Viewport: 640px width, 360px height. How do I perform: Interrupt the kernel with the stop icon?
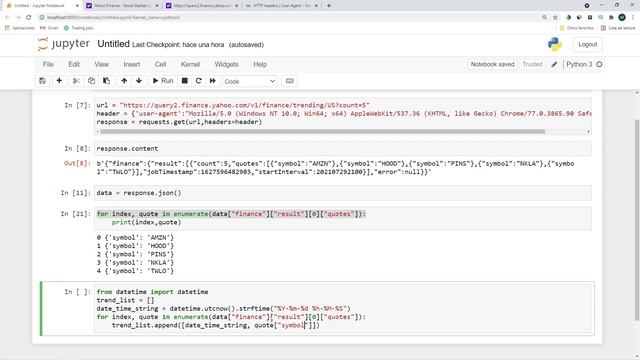(184, 81)
